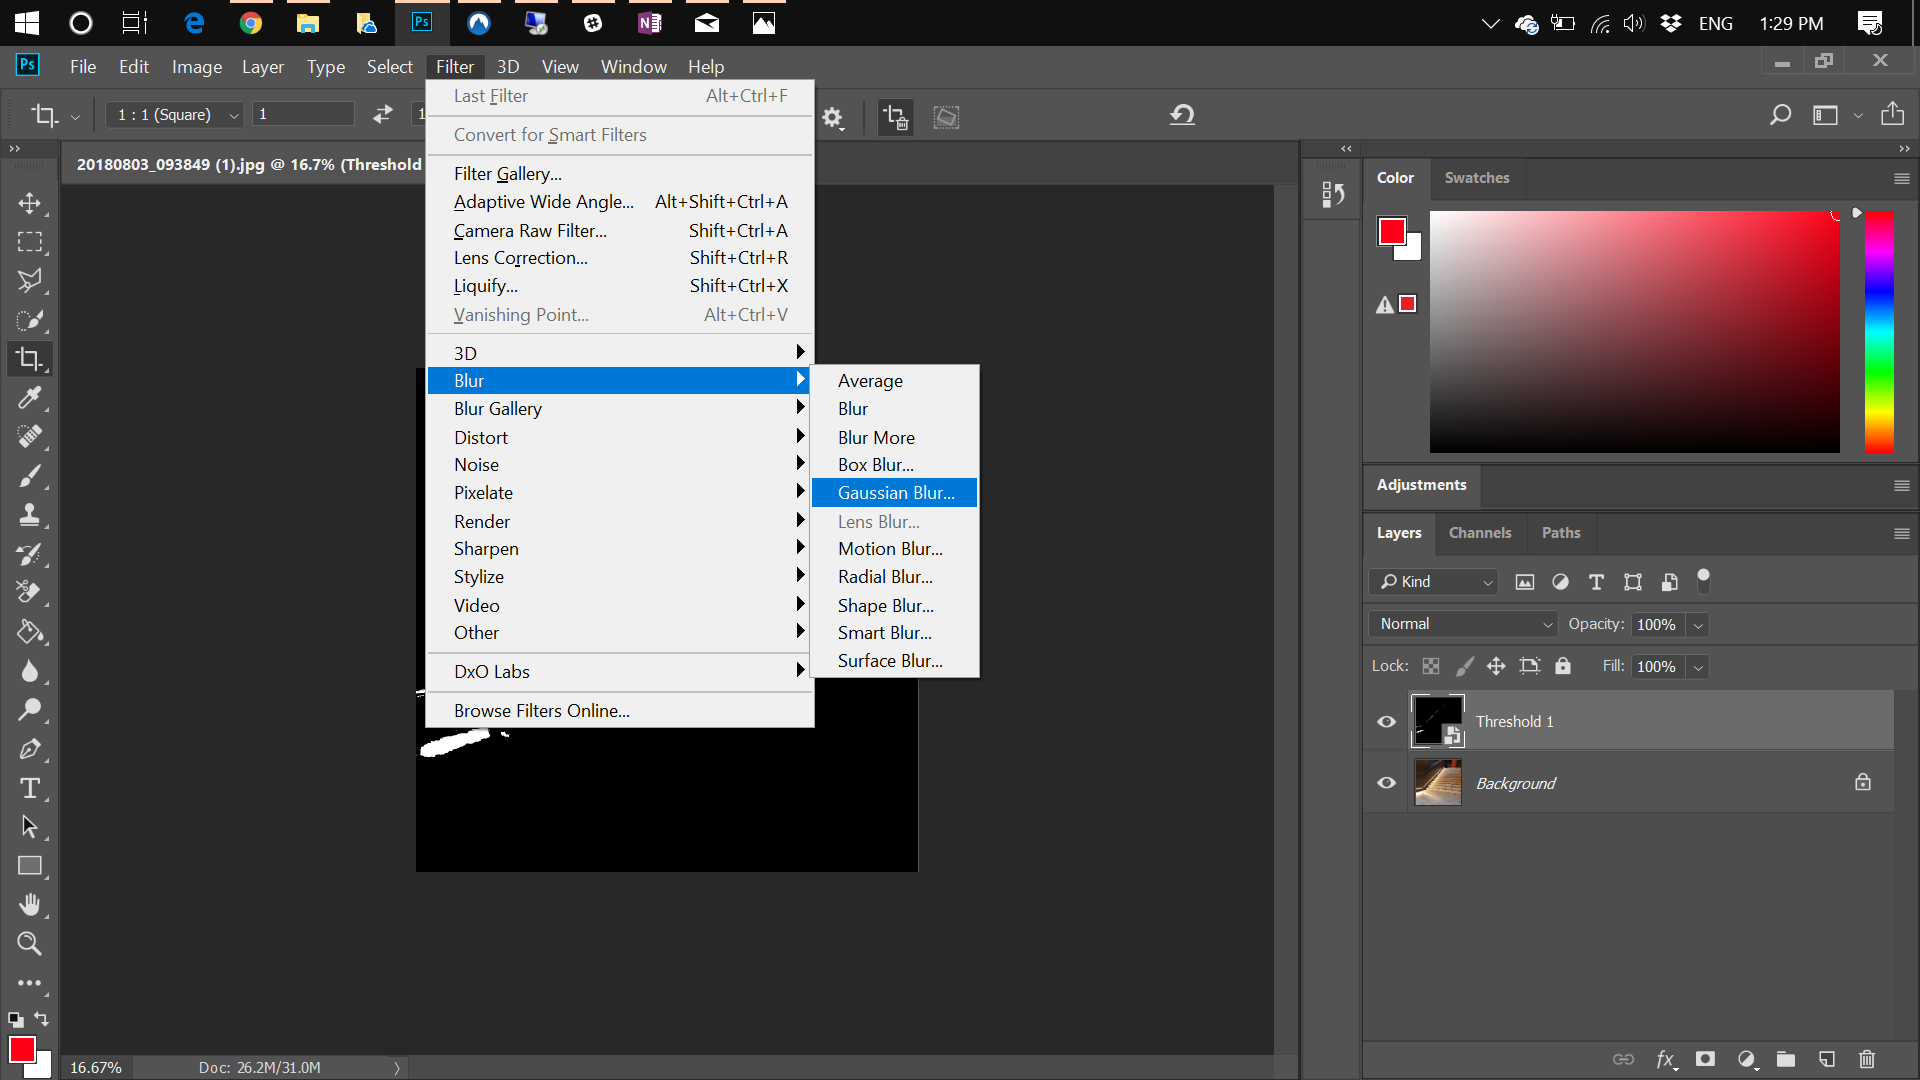Select the Horizontal Type tool
1920x1080 pixels.
point(30,788)
